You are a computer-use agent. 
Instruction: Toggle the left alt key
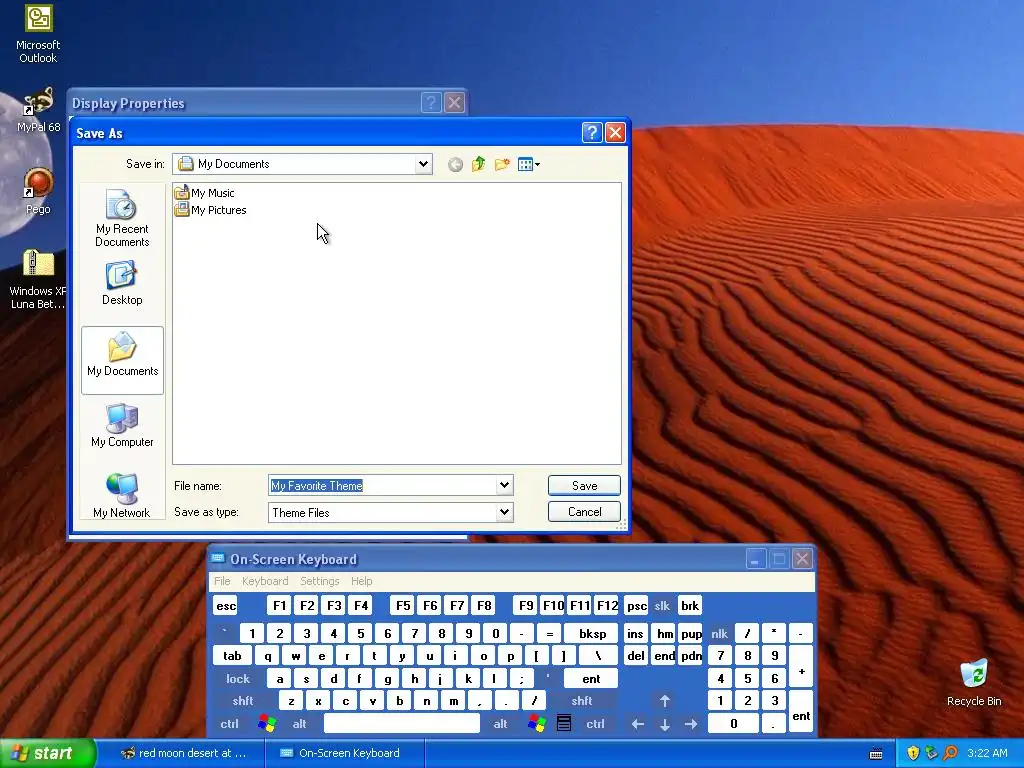[300, 724]
